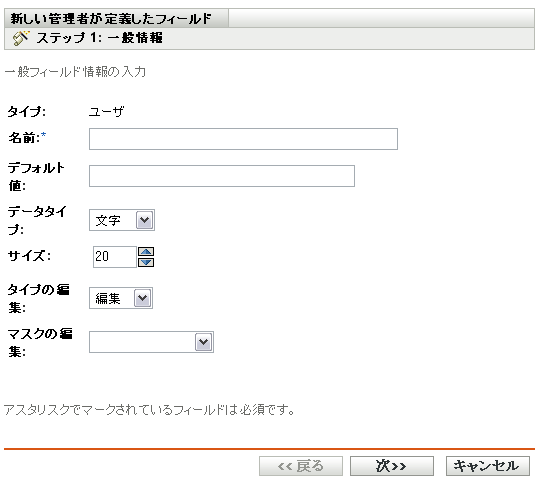Screen dimensions: 553x487
Task: Focus the 名前 input field
Action: 243,139
